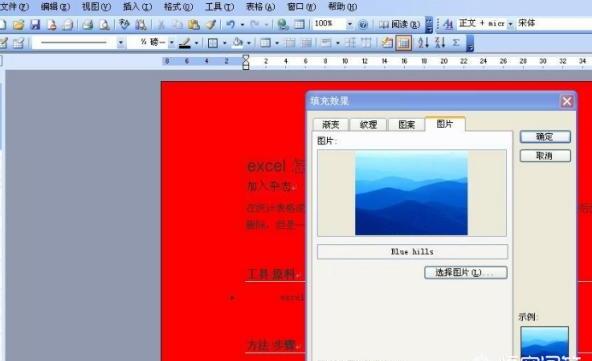This screenshot has width=592, height=361.
Task: Click the Paste clipboard icon
Action: point(194,25)
